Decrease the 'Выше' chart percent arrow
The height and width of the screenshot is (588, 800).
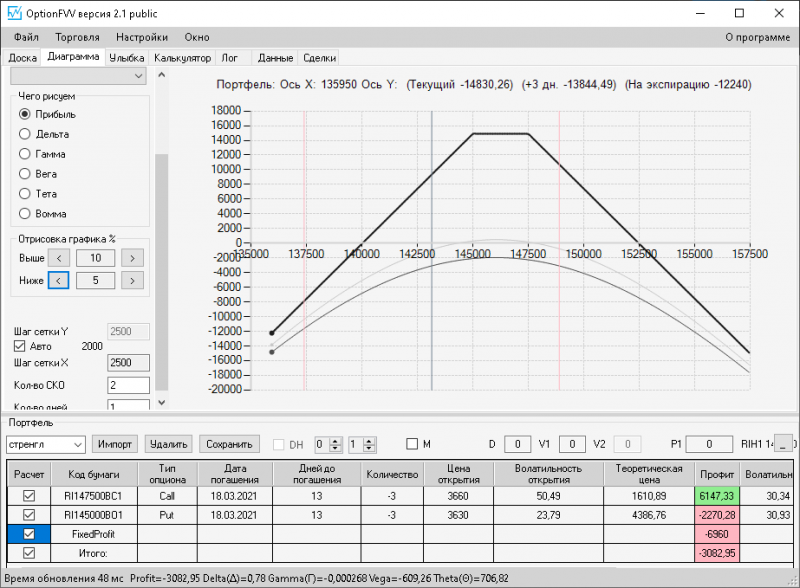pos(59,258)
